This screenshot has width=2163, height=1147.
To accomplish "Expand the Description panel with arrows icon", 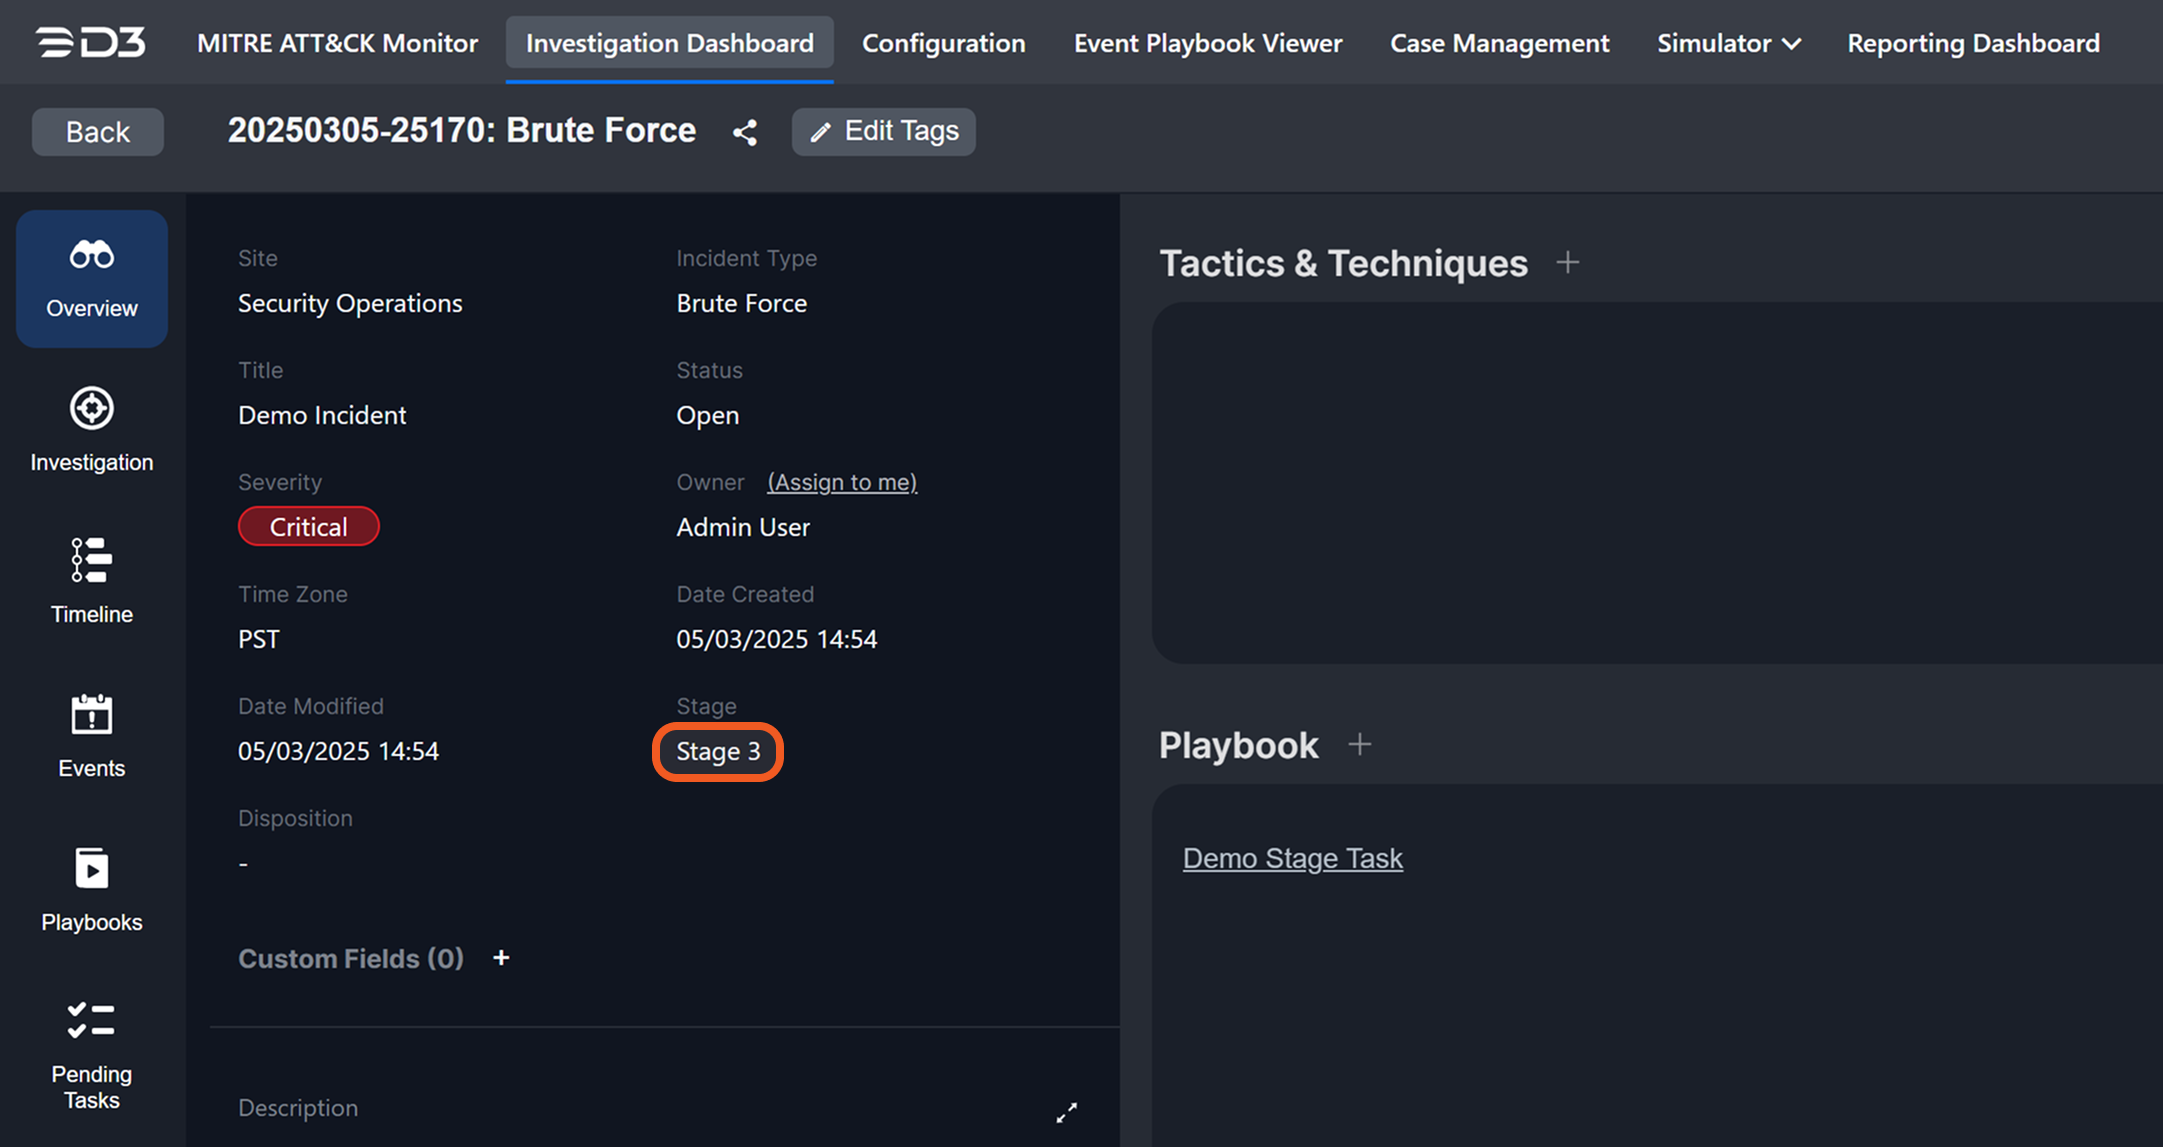I will [x=1067, y=1112].
